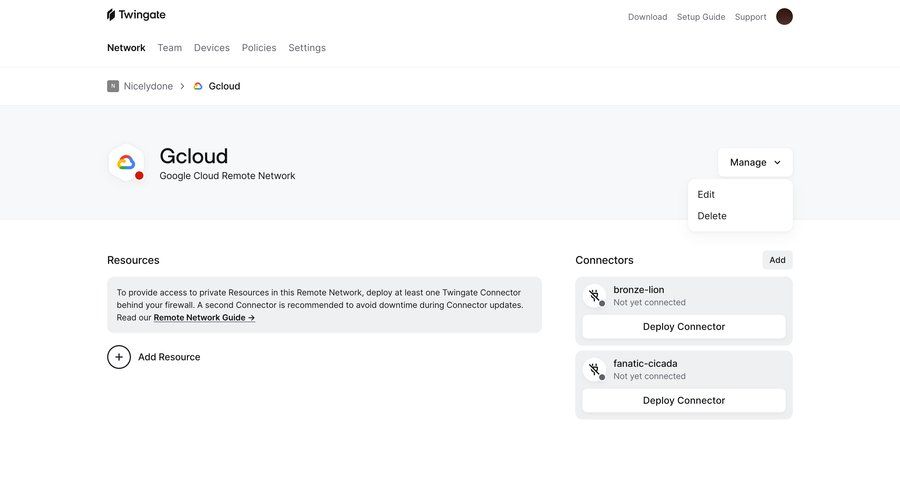Click the Add Resource plus icon
Image resolution: width=900 pixels, height=484 pixels.
coord(119,357)
